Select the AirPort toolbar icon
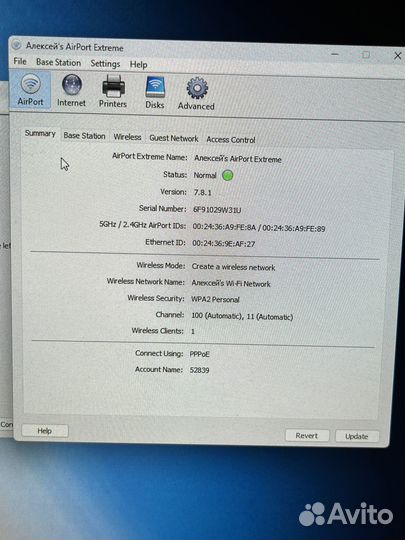The width and height of the screenshot is (405, 540). tap(30, 90)
